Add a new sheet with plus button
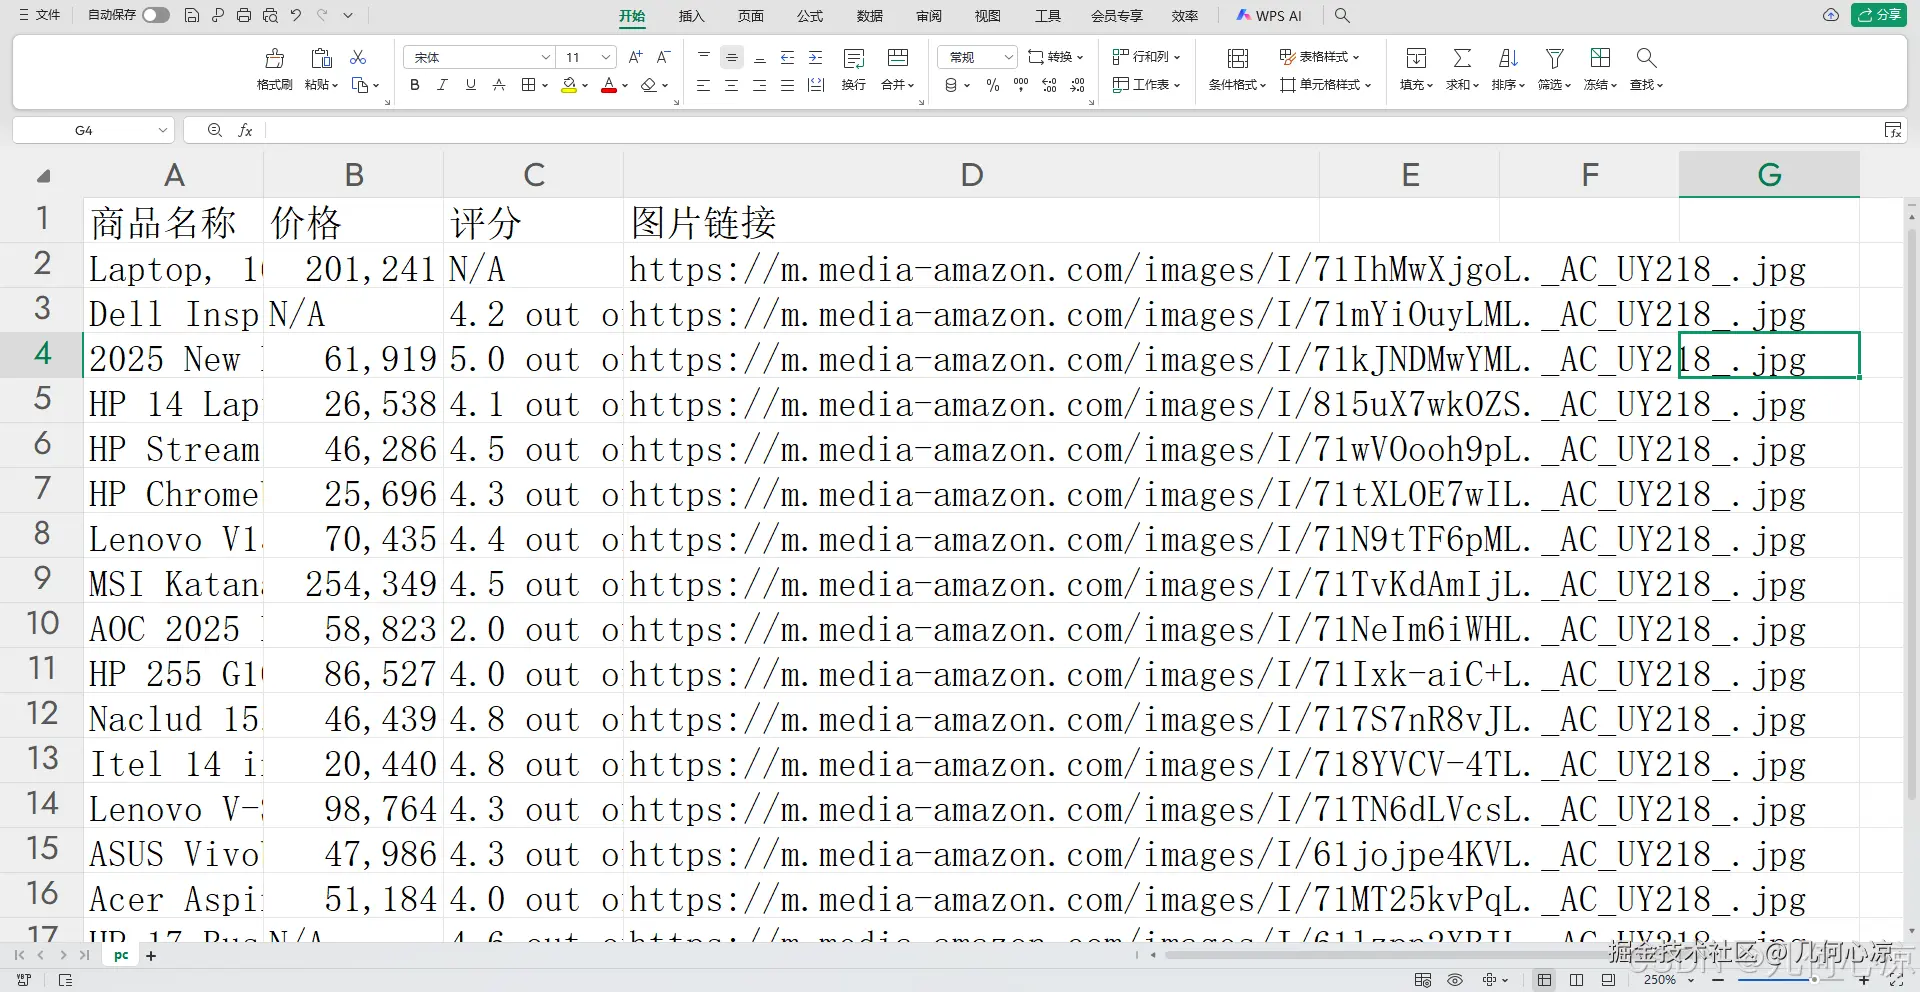Image resolution: width=1920 pixels, height=992 pixels. pyautogui.click(x=151, y=956)
